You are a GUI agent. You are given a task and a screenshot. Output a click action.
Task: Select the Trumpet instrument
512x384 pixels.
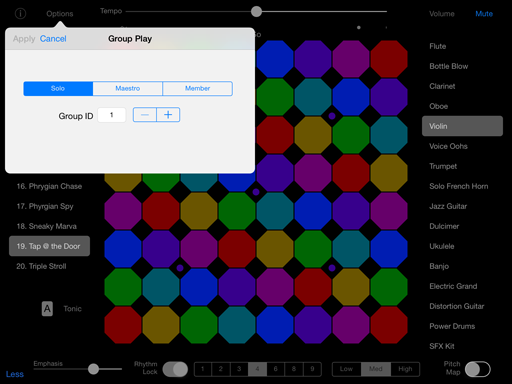[x=462, y=166]
